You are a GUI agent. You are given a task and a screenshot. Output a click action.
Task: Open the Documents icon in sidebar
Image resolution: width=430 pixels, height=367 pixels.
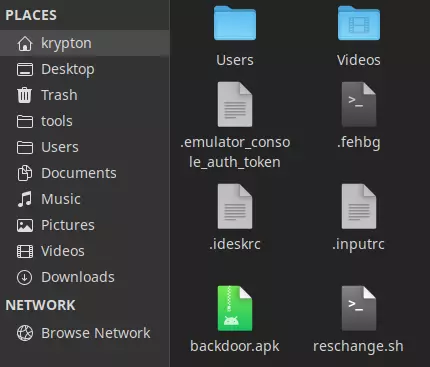(x=25, y=173)
